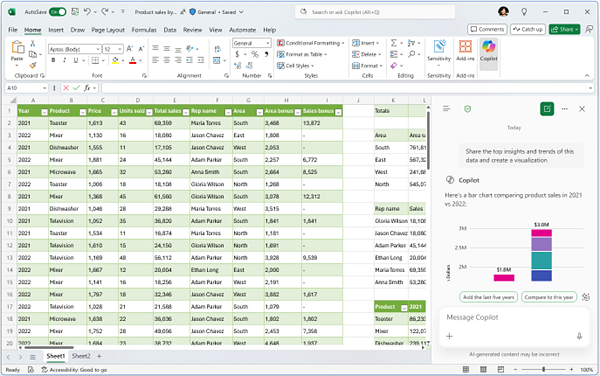Screen dimensions: 600x376
Task: Turn off AutoSave switch
Action: pos(57,12)
